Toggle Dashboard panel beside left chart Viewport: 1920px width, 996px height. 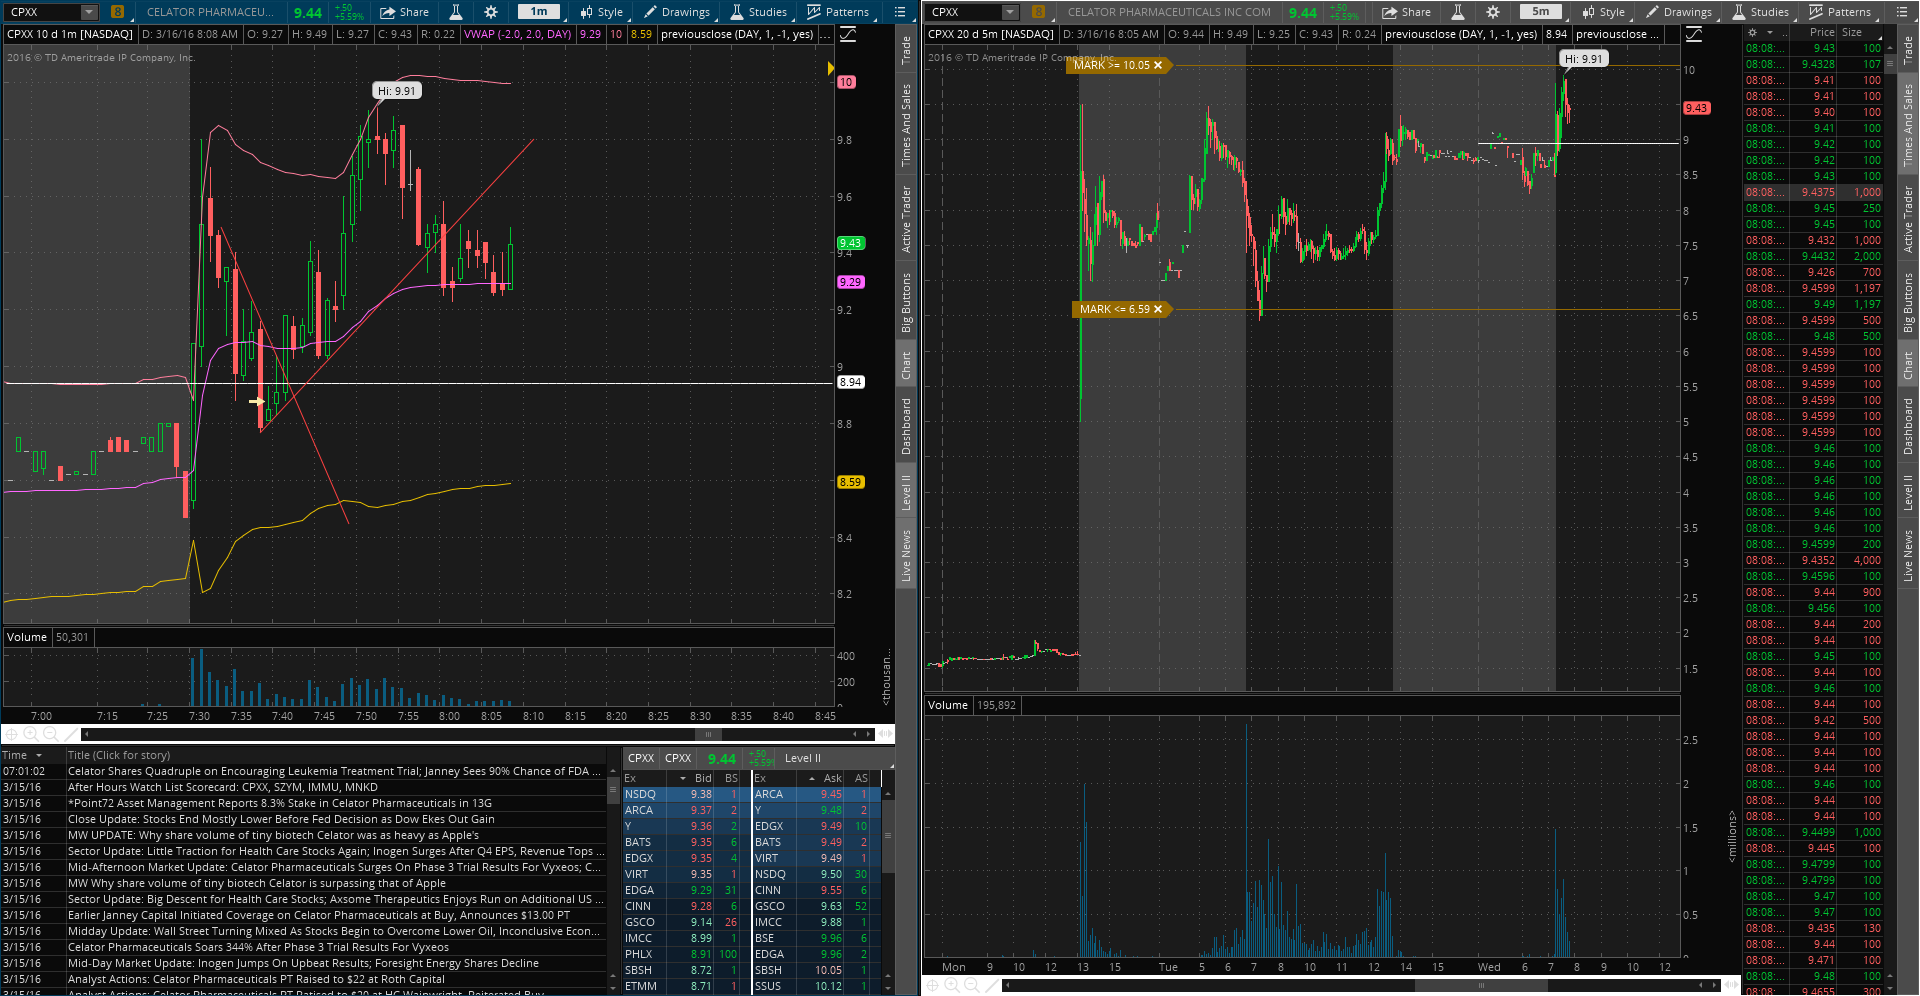tap(906, 426)
